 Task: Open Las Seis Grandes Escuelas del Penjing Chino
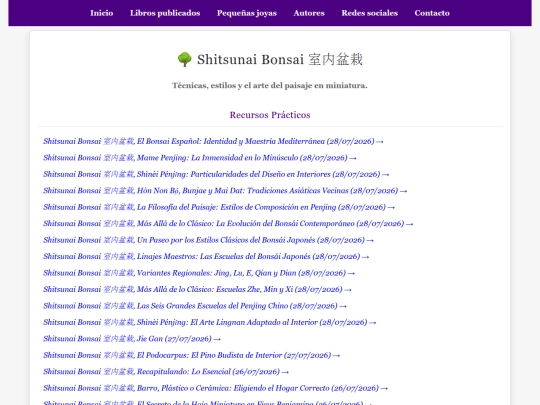pos(195,306)
